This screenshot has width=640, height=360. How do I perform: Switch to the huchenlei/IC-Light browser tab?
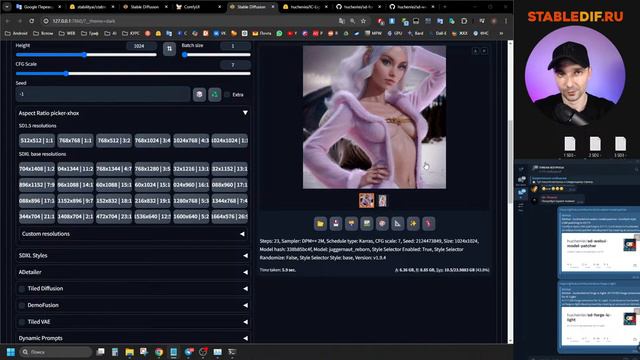pyautogui.click(x=305, y=7)
